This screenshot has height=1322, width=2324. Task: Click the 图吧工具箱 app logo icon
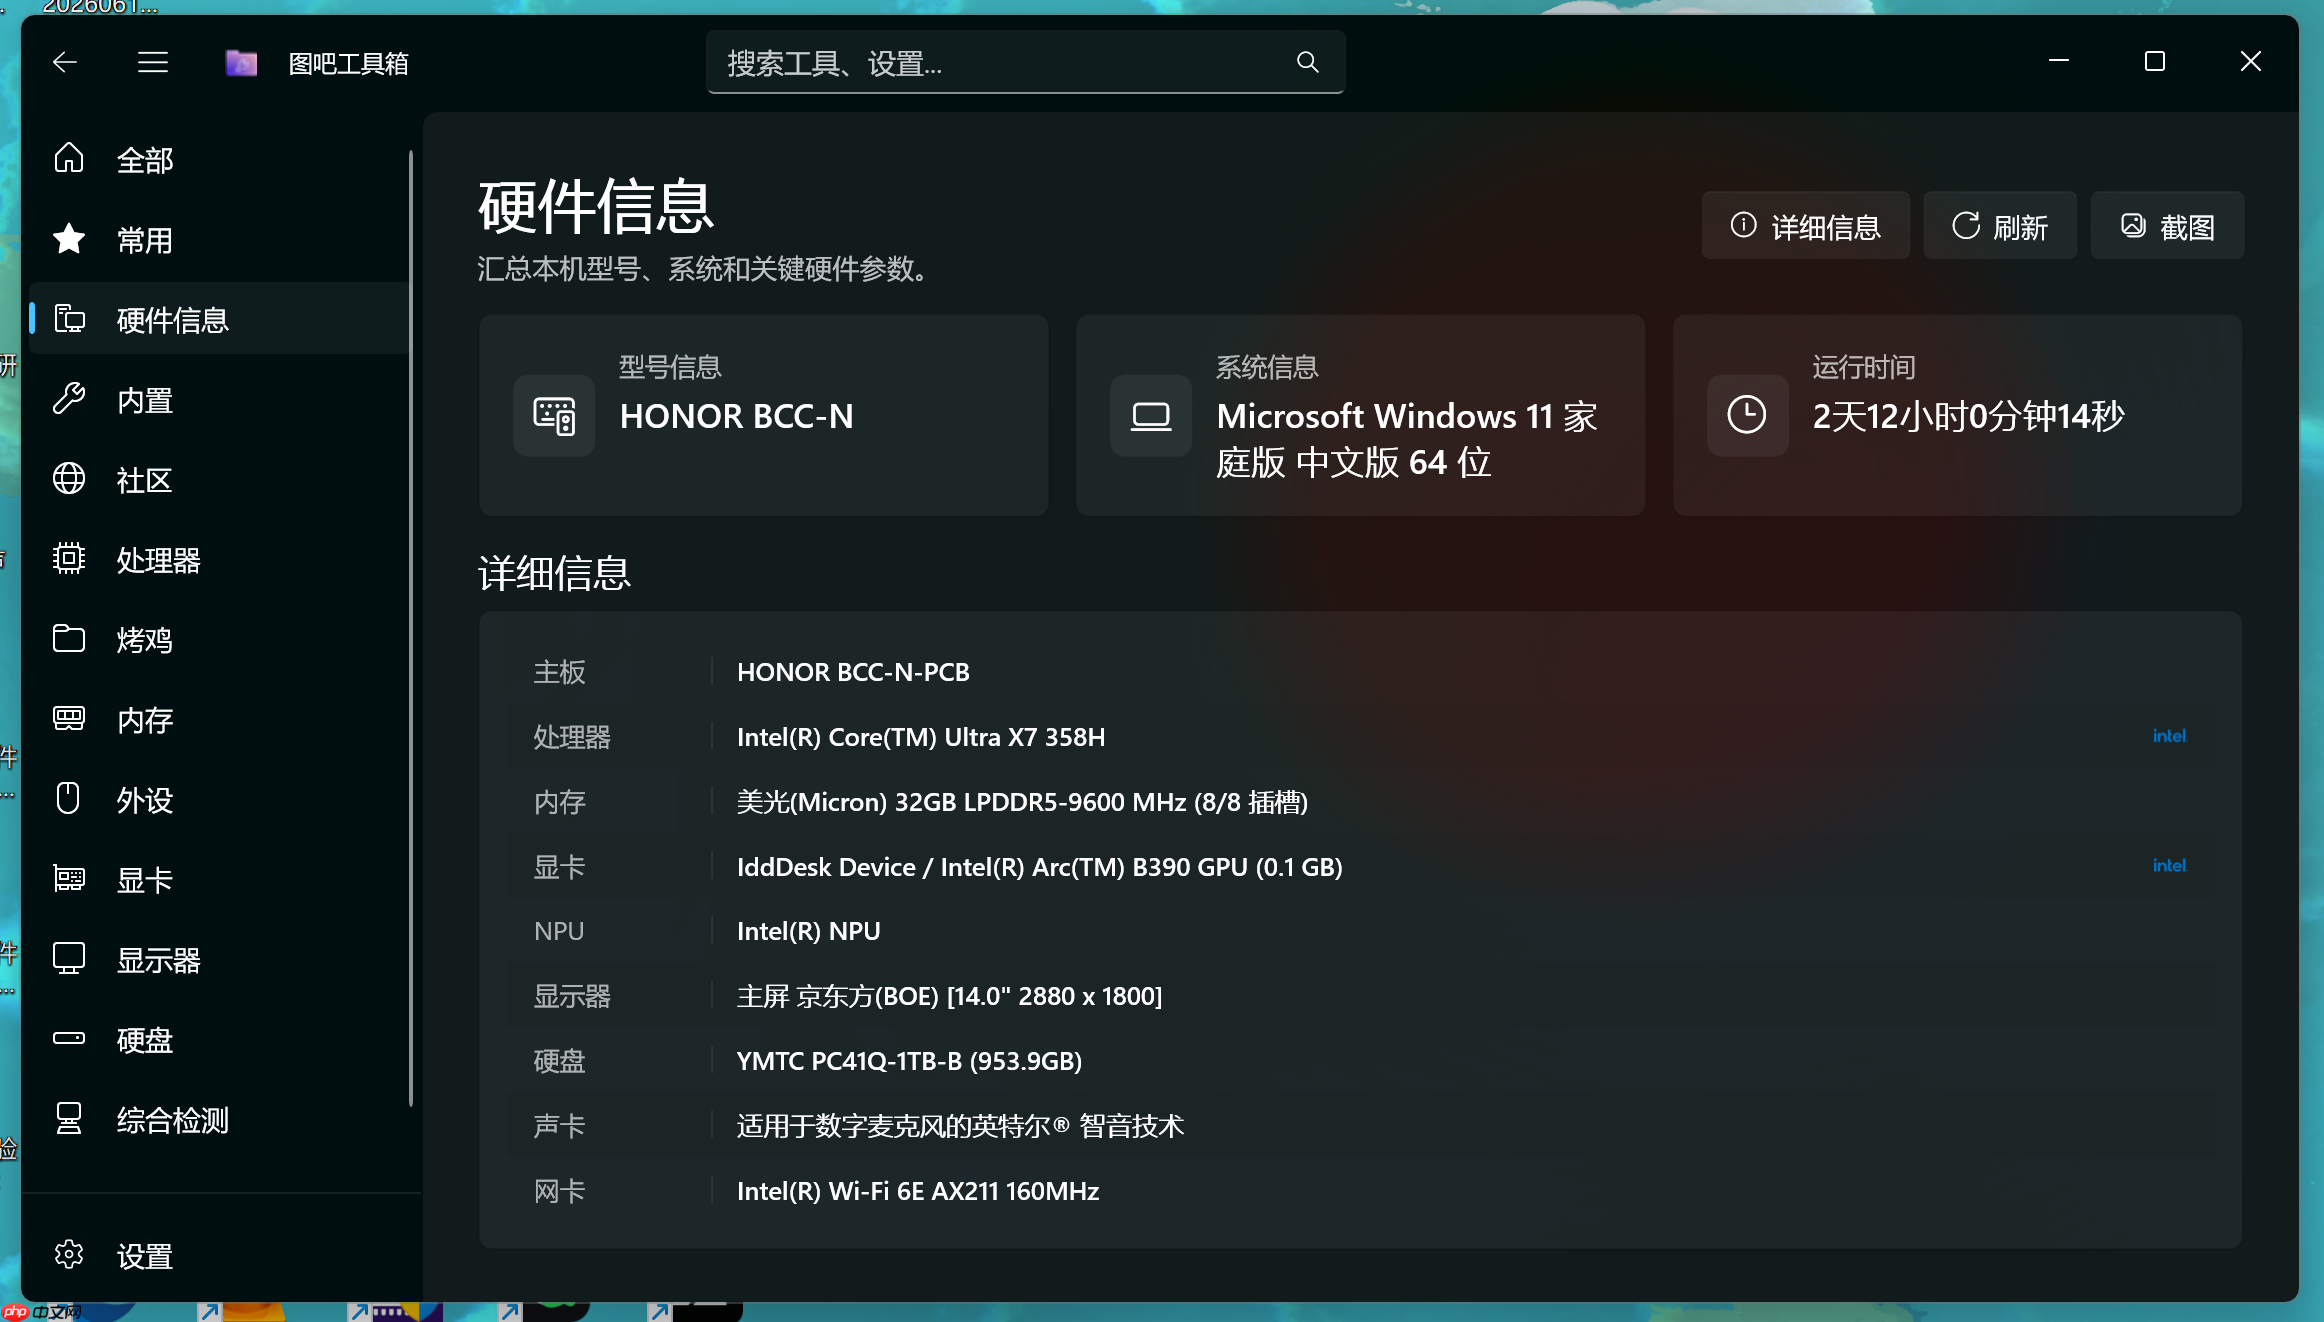click(x=241, y=63)
